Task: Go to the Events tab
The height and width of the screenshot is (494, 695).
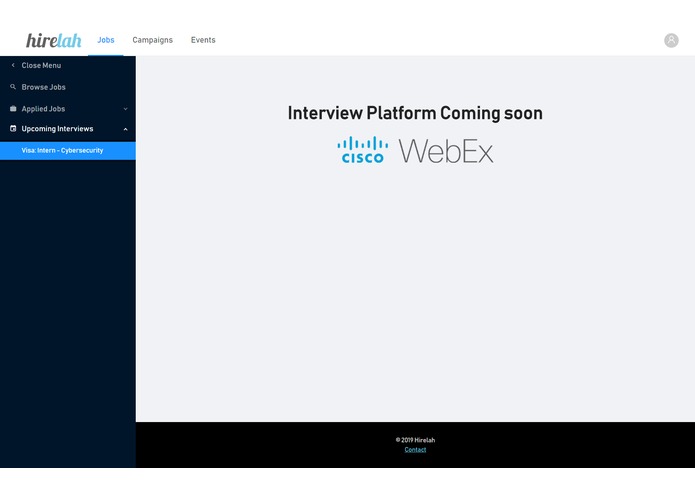Action: (203, 40)
